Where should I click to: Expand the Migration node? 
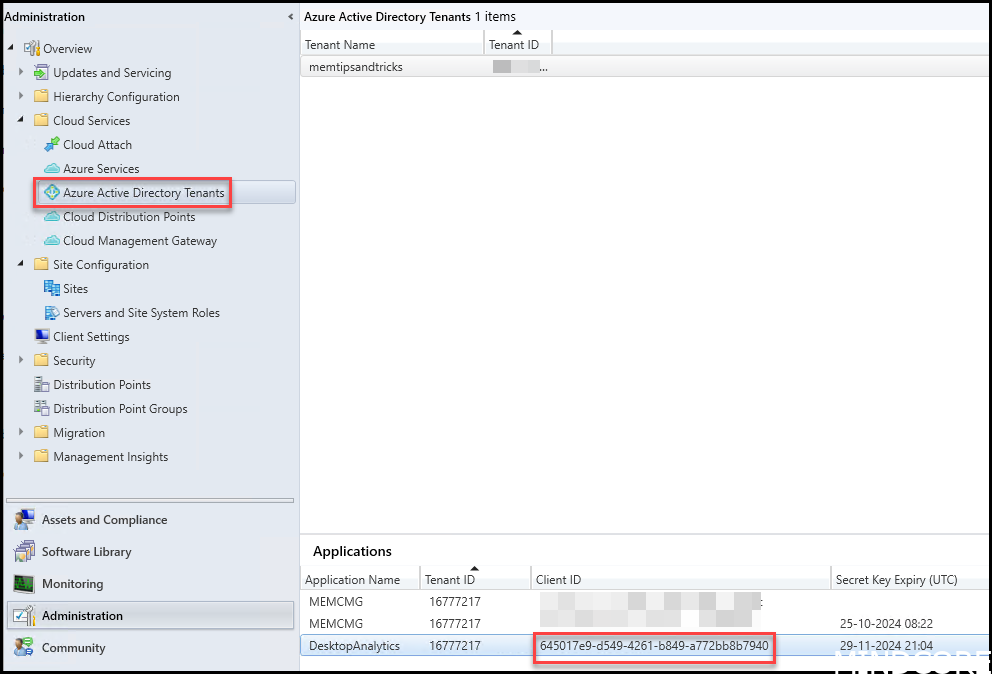21,432
